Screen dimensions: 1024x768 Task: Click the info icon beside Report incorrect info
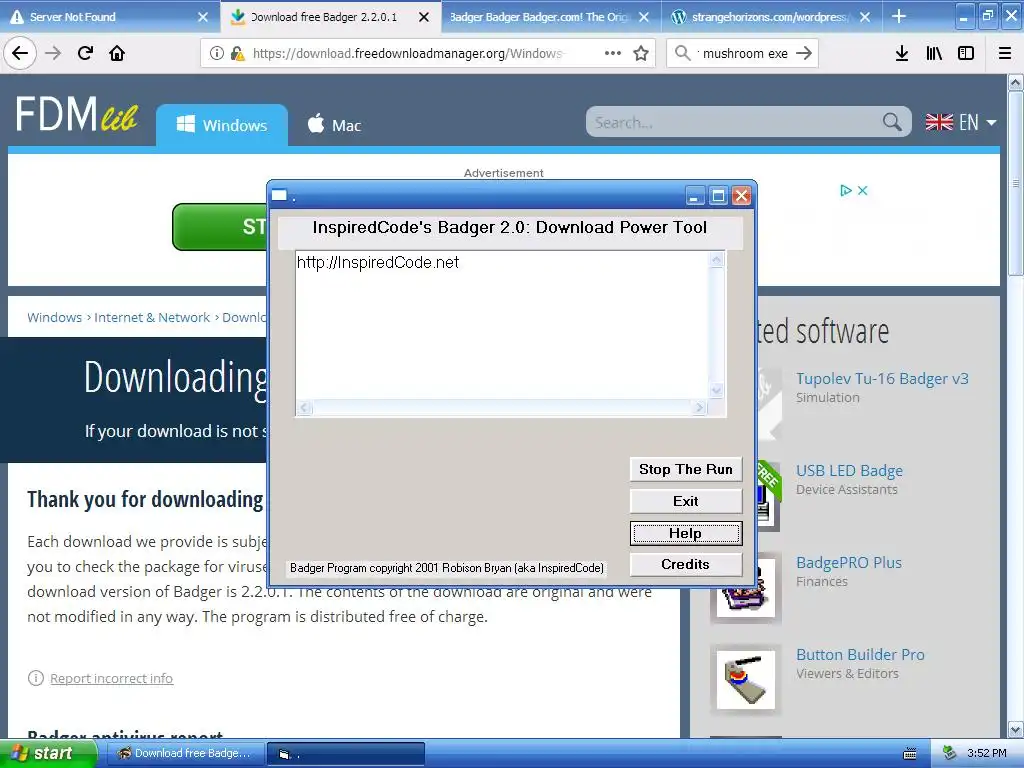(35, 678)
